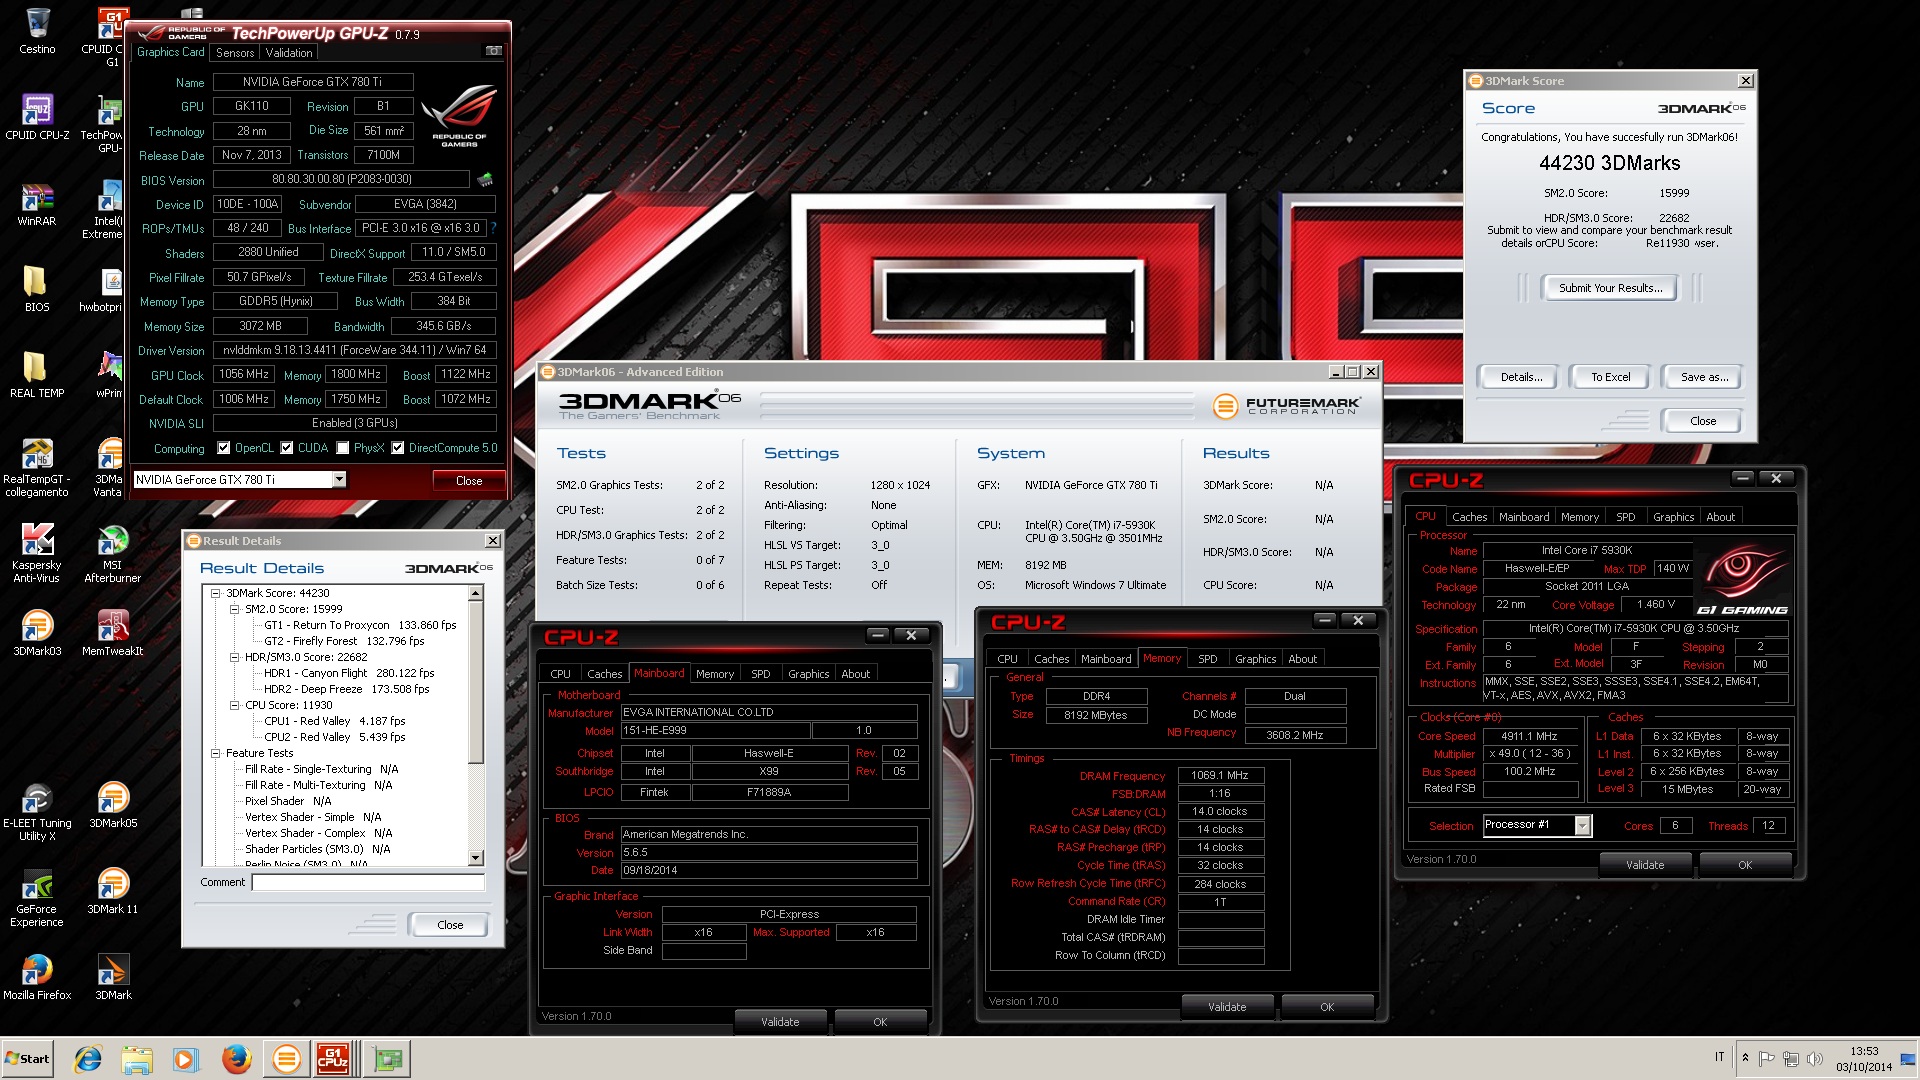Open the SPD tab in Mainboard CPU-Z window
This screenshot has height=1080, width=1920.
pyautogui.click(x=761, y=674)
